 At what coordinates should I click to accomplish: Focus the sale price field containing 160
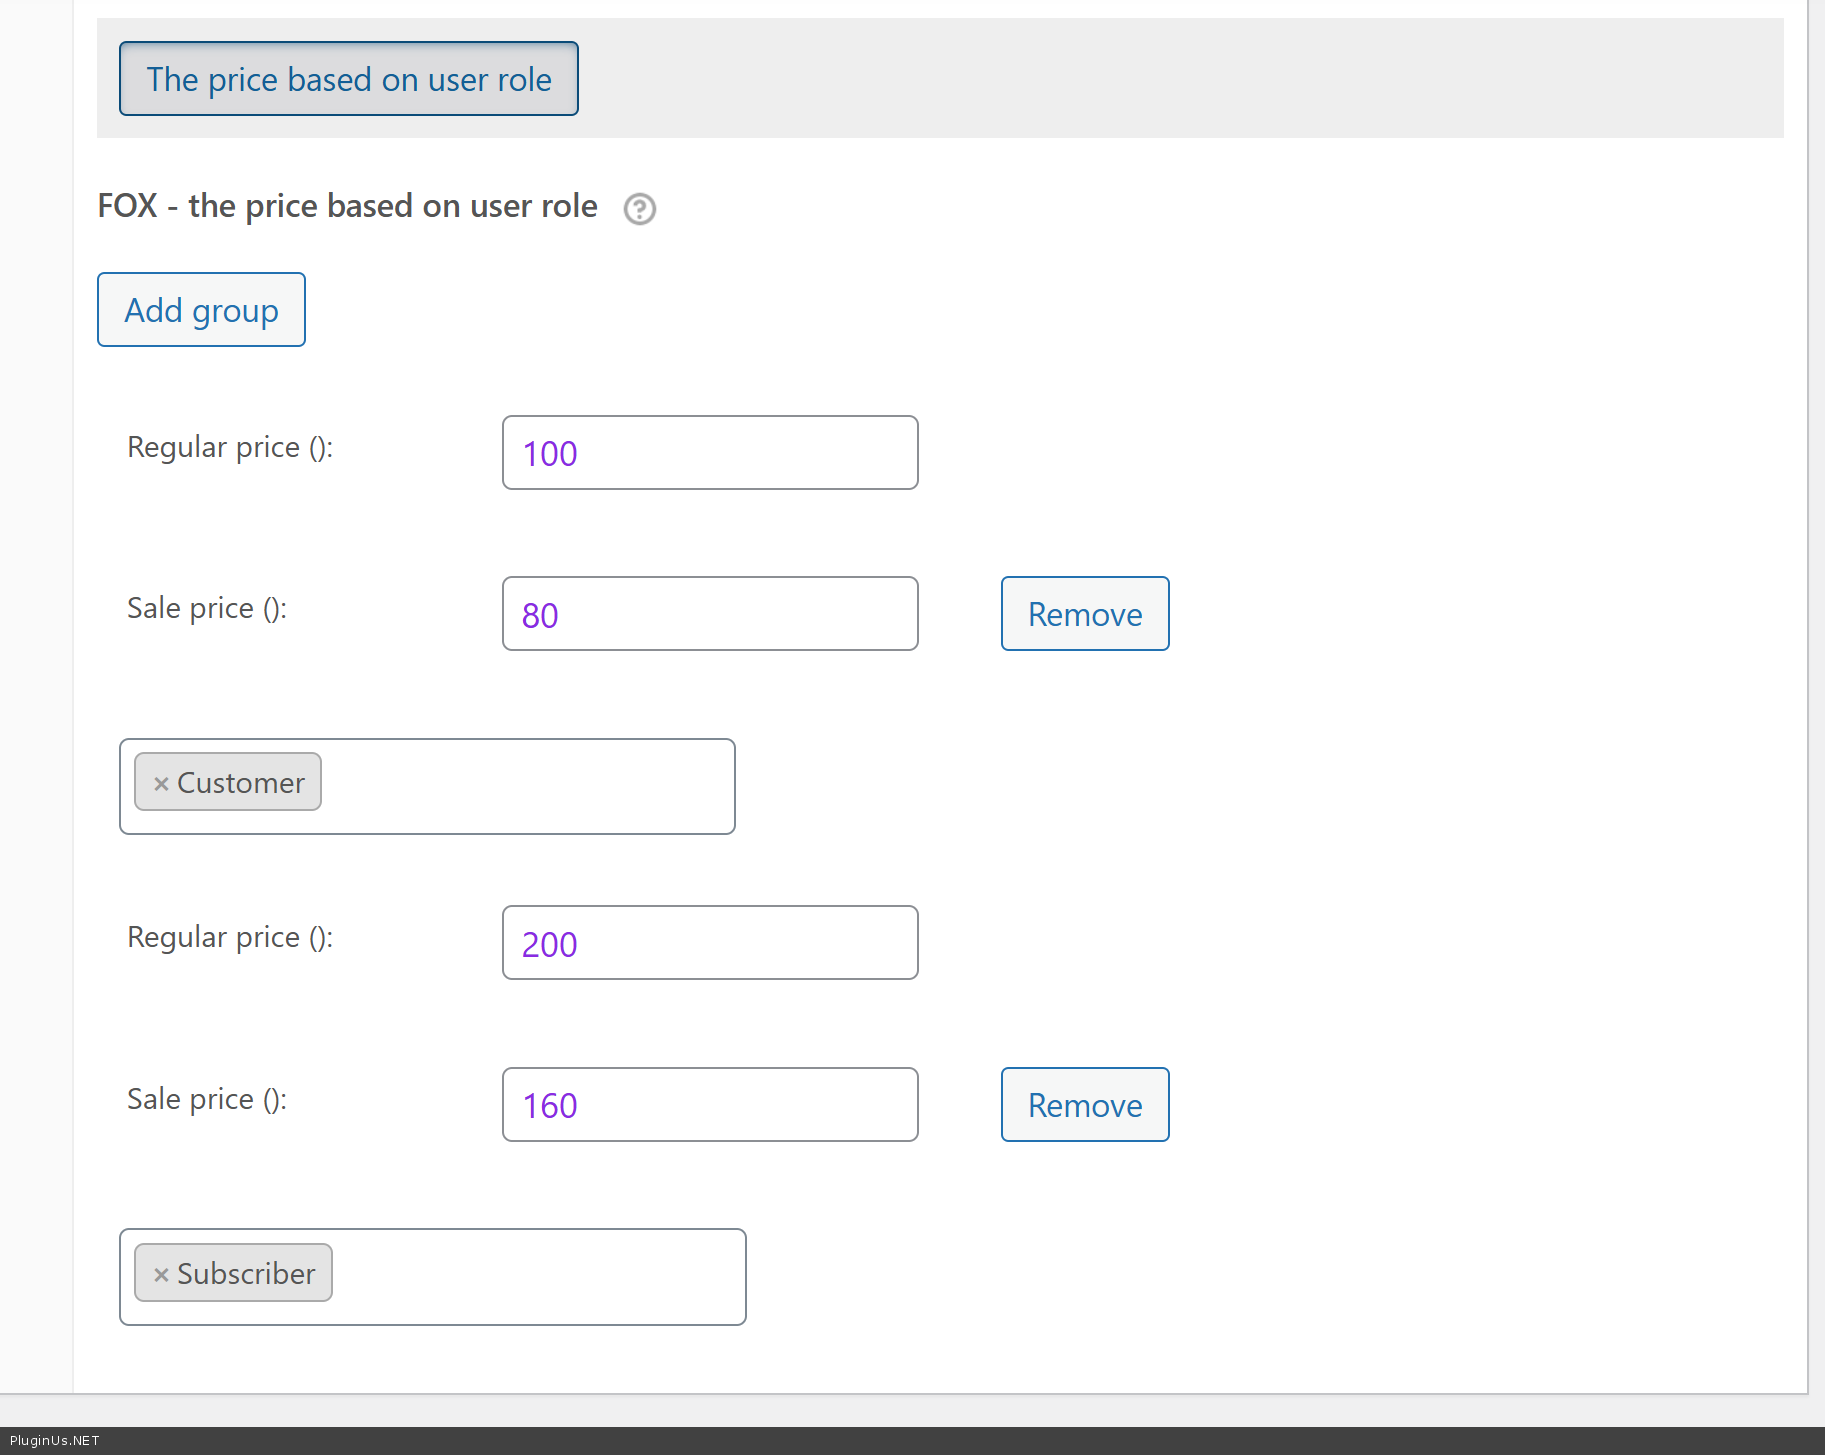tap(709, 1105)
